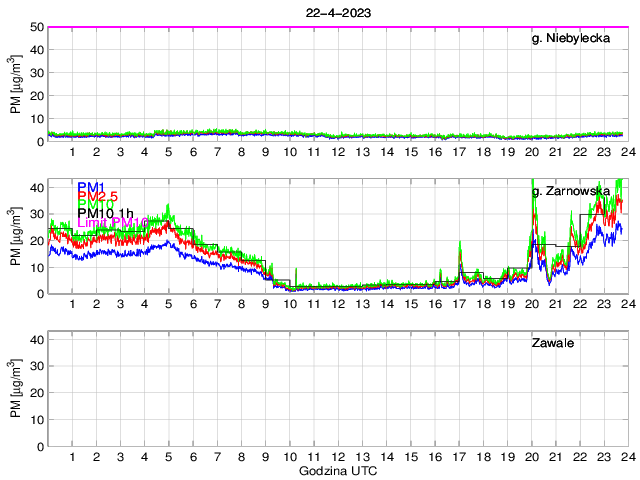Click the magenta Limit PM10 legend entry
Screen dimensions: 640x480
(112, 222)
